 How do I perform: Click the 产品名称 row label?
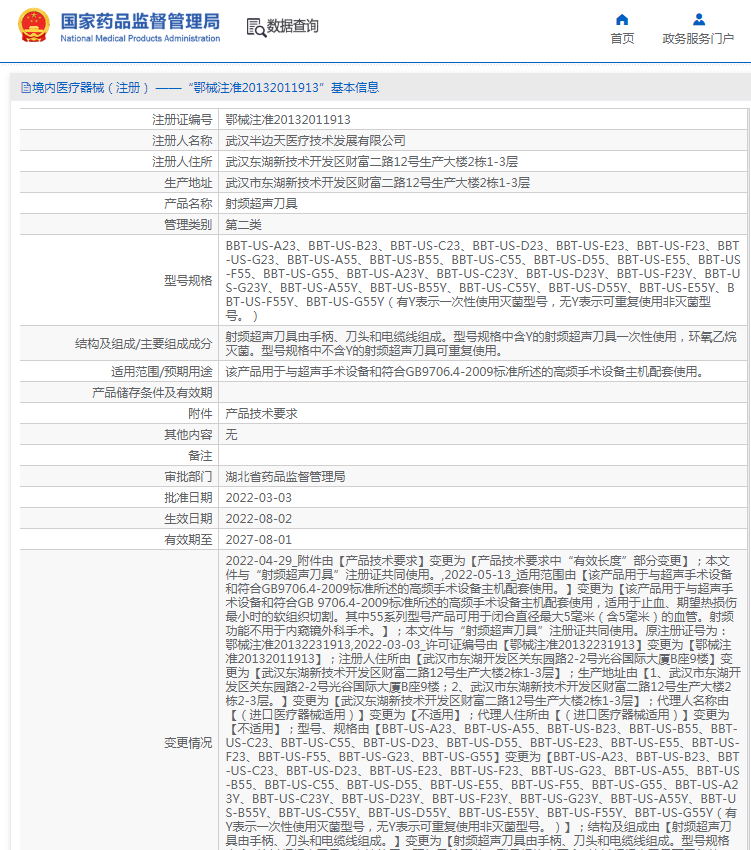[188, 204]
